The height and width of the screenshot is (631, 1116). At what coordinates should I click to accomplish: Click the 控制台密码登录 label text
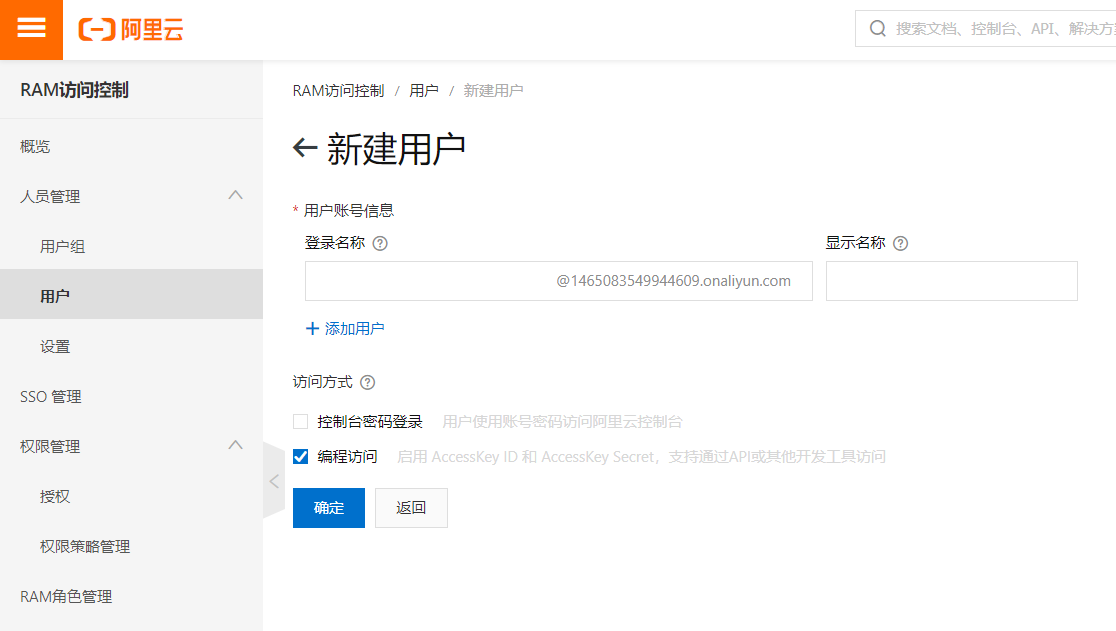pyautogui.click(x=370, y=422)
